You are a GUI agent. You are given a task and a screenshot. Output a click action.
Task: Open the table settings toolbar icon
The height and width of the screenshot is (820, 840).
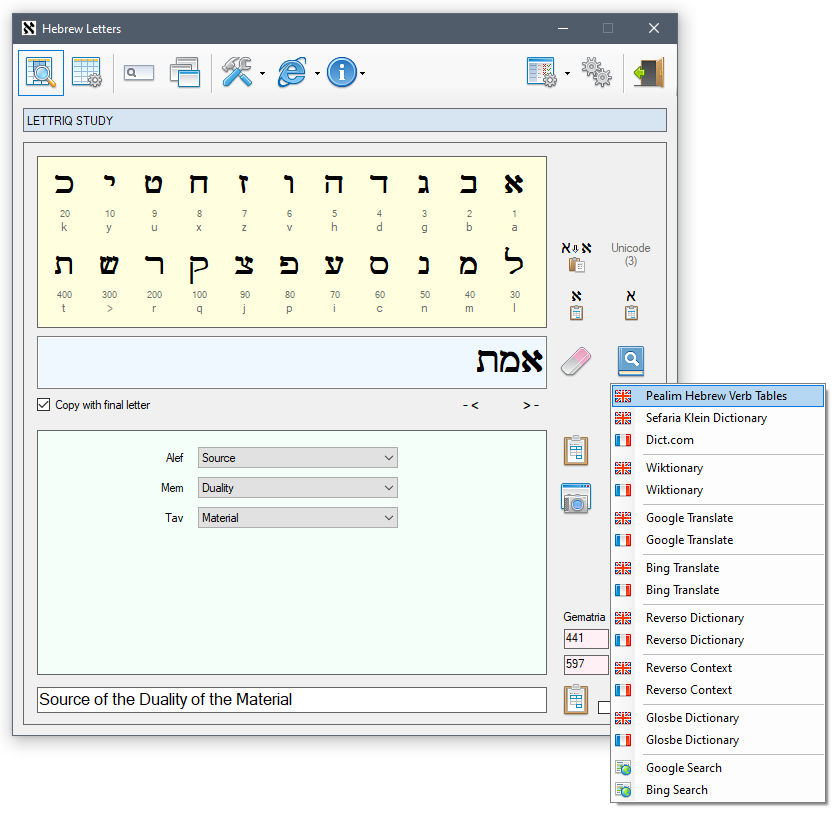[x=87, y=73]
